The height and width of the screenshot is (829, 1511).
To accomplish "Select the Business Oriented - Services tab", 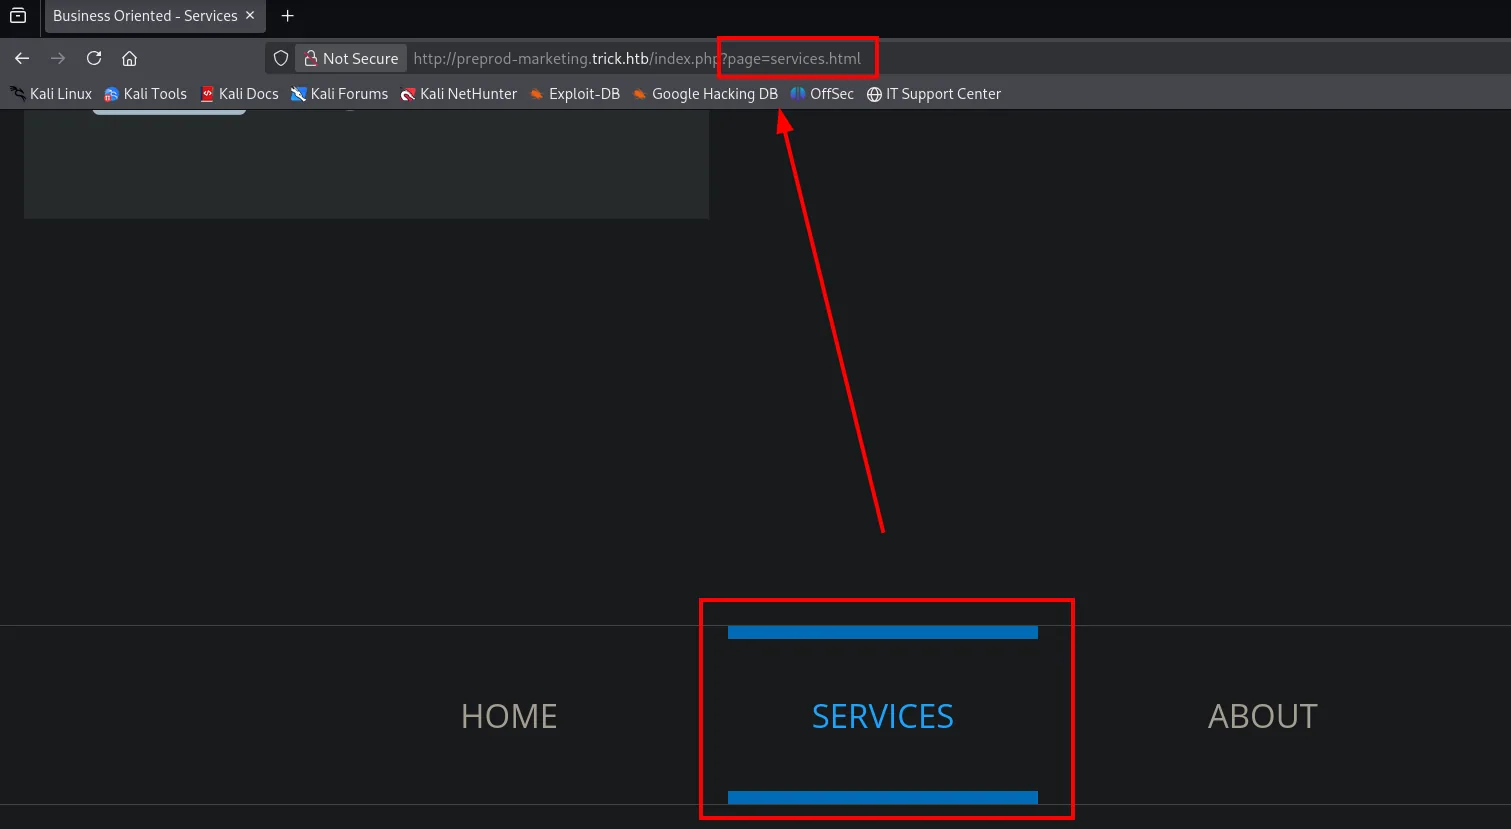I will click(x=155, y=16).
